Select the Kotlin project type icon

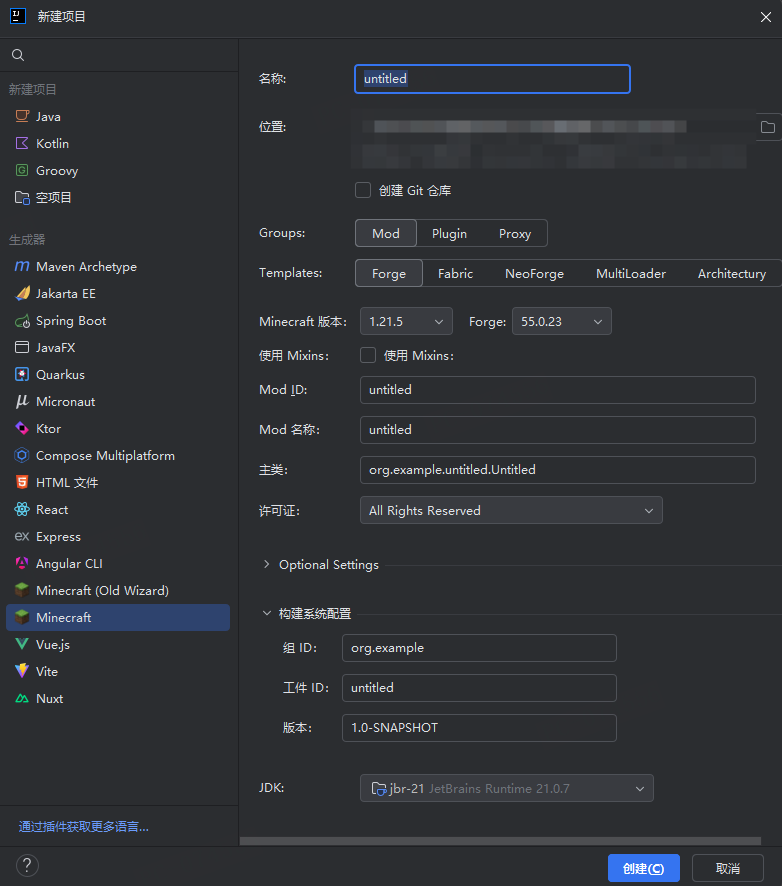[22, 144]
